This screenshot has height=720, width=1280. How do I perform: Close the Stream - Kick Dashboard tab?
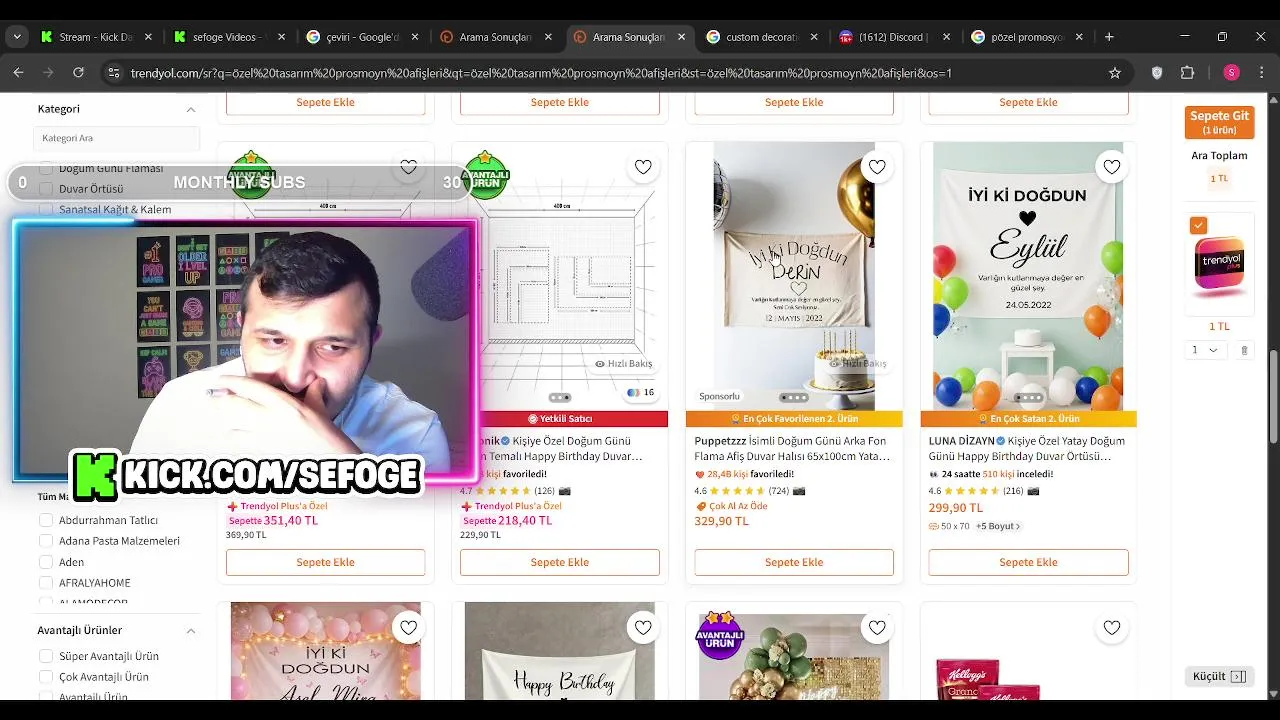(x=148, y=37)
